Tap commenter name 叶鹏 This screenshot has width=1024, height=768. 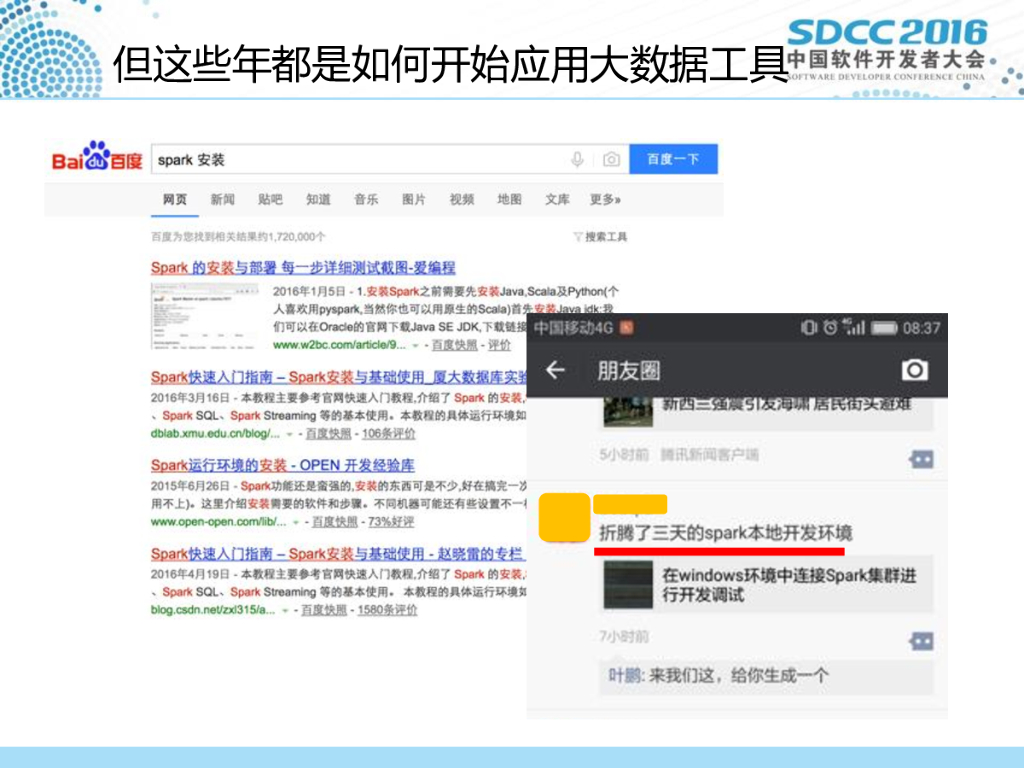(x=624, y=675)
